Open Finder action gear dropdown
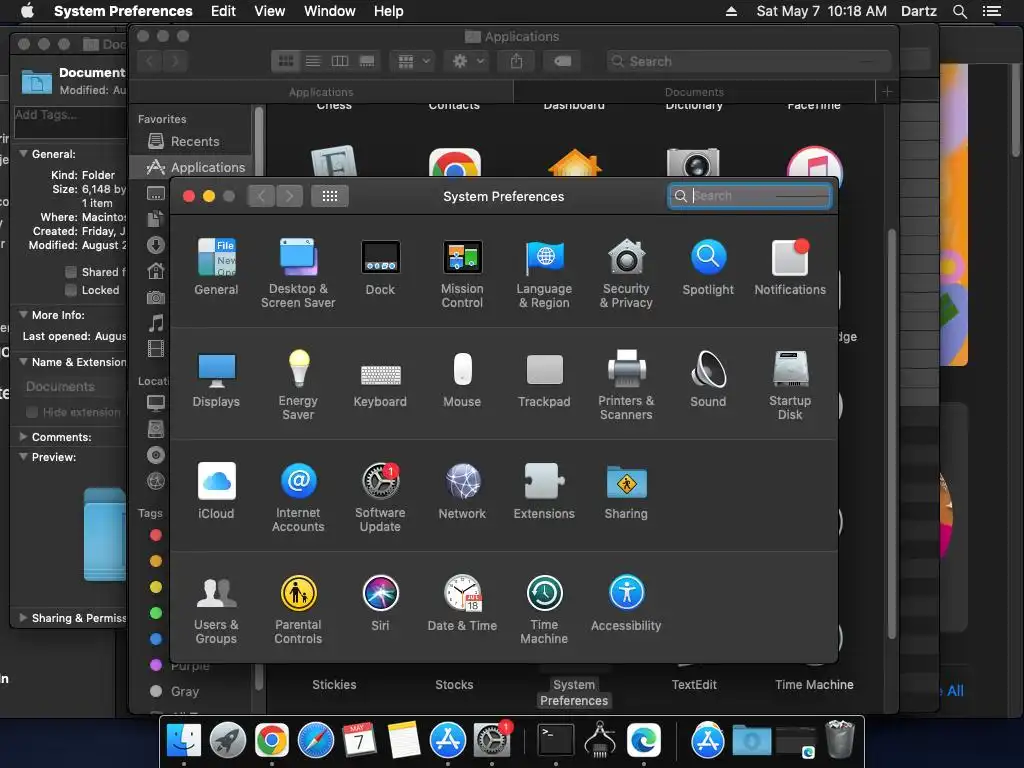This screenshot has height=768, width=1024. (467, 61)
